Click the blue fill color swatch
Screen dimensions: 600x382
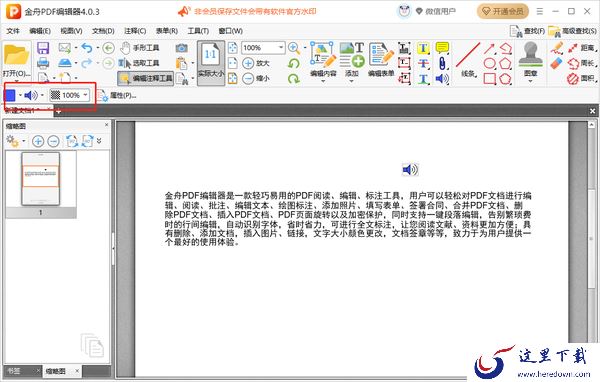coord(10,95)
